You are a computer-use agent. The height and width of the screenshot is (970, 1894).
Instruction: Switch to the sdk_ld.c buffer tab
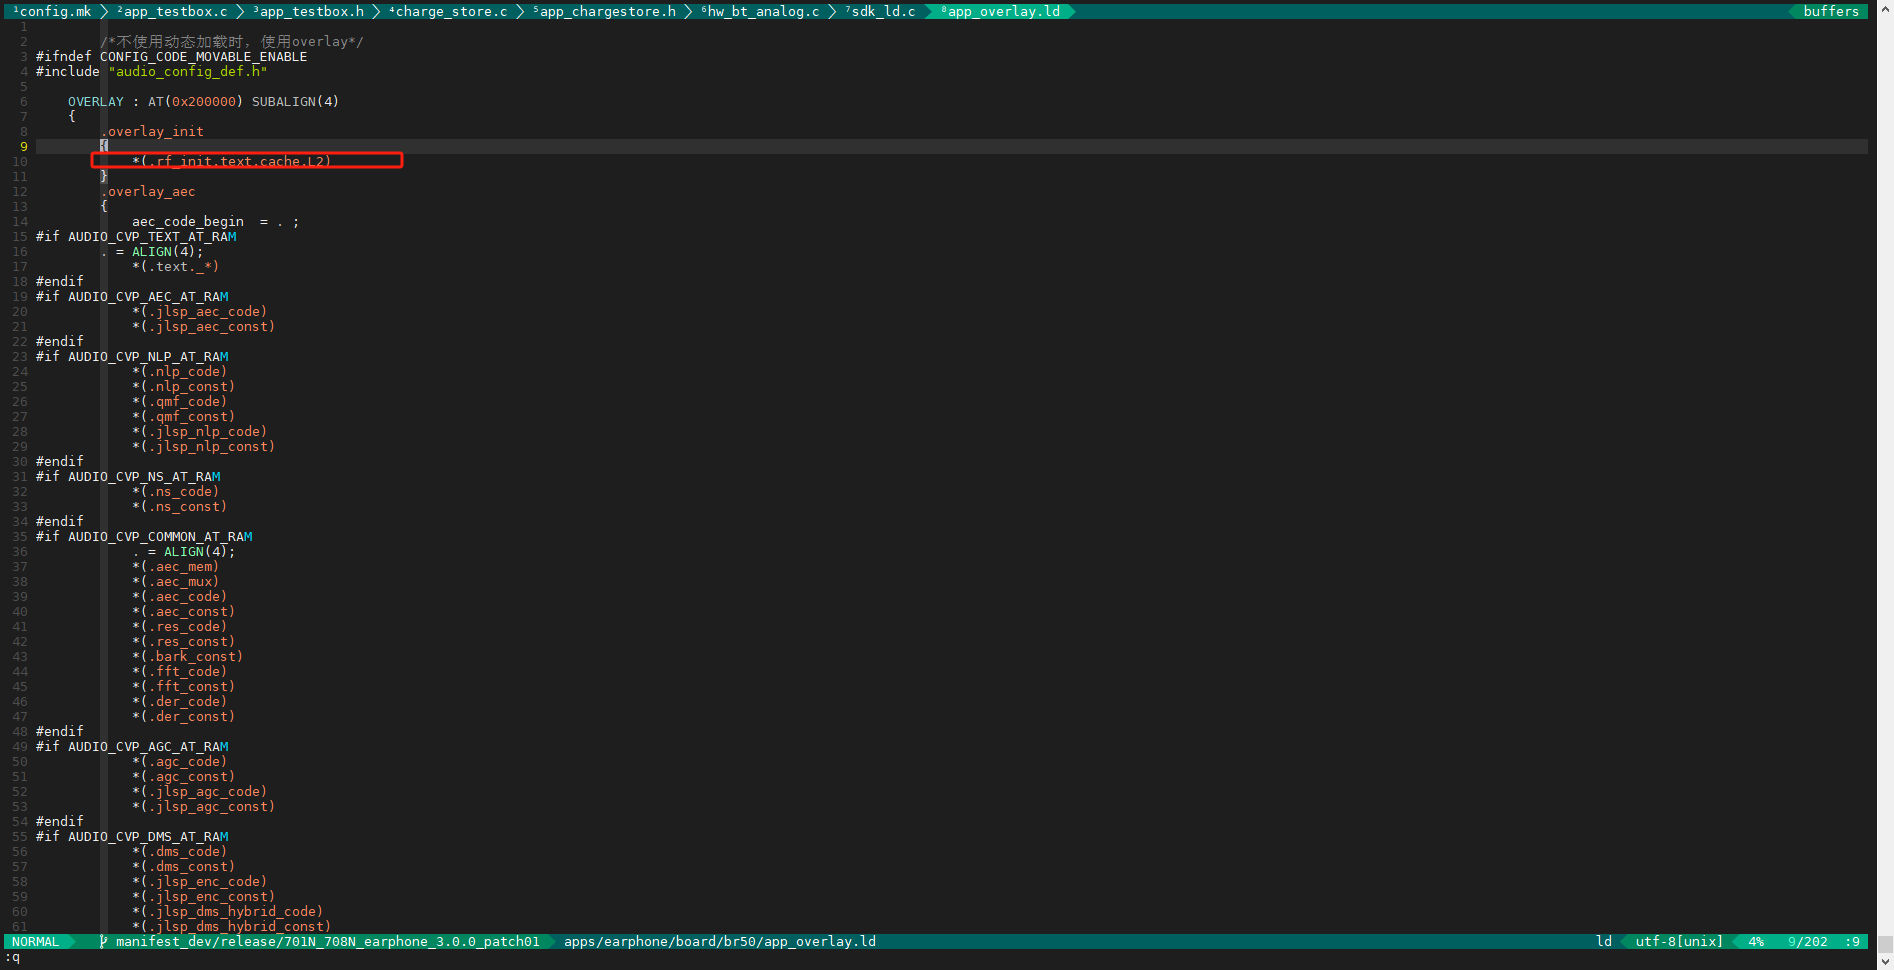881,12
